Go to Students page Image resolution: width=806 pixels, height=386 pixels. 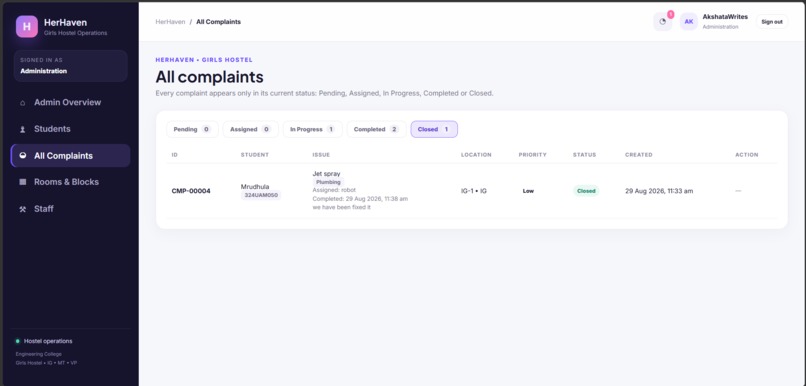(70, 129)
